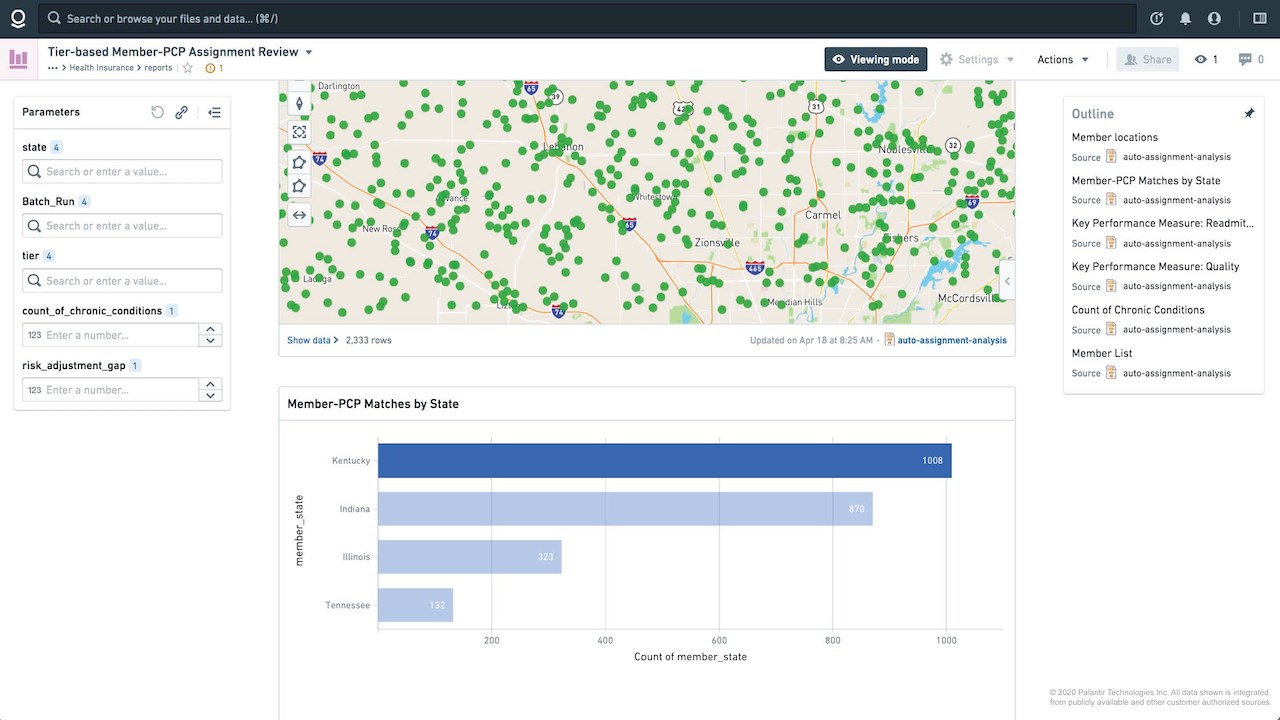Collapse the right map side panel chevron
Screen dimensions: 1280x720
click(1007, 281)
